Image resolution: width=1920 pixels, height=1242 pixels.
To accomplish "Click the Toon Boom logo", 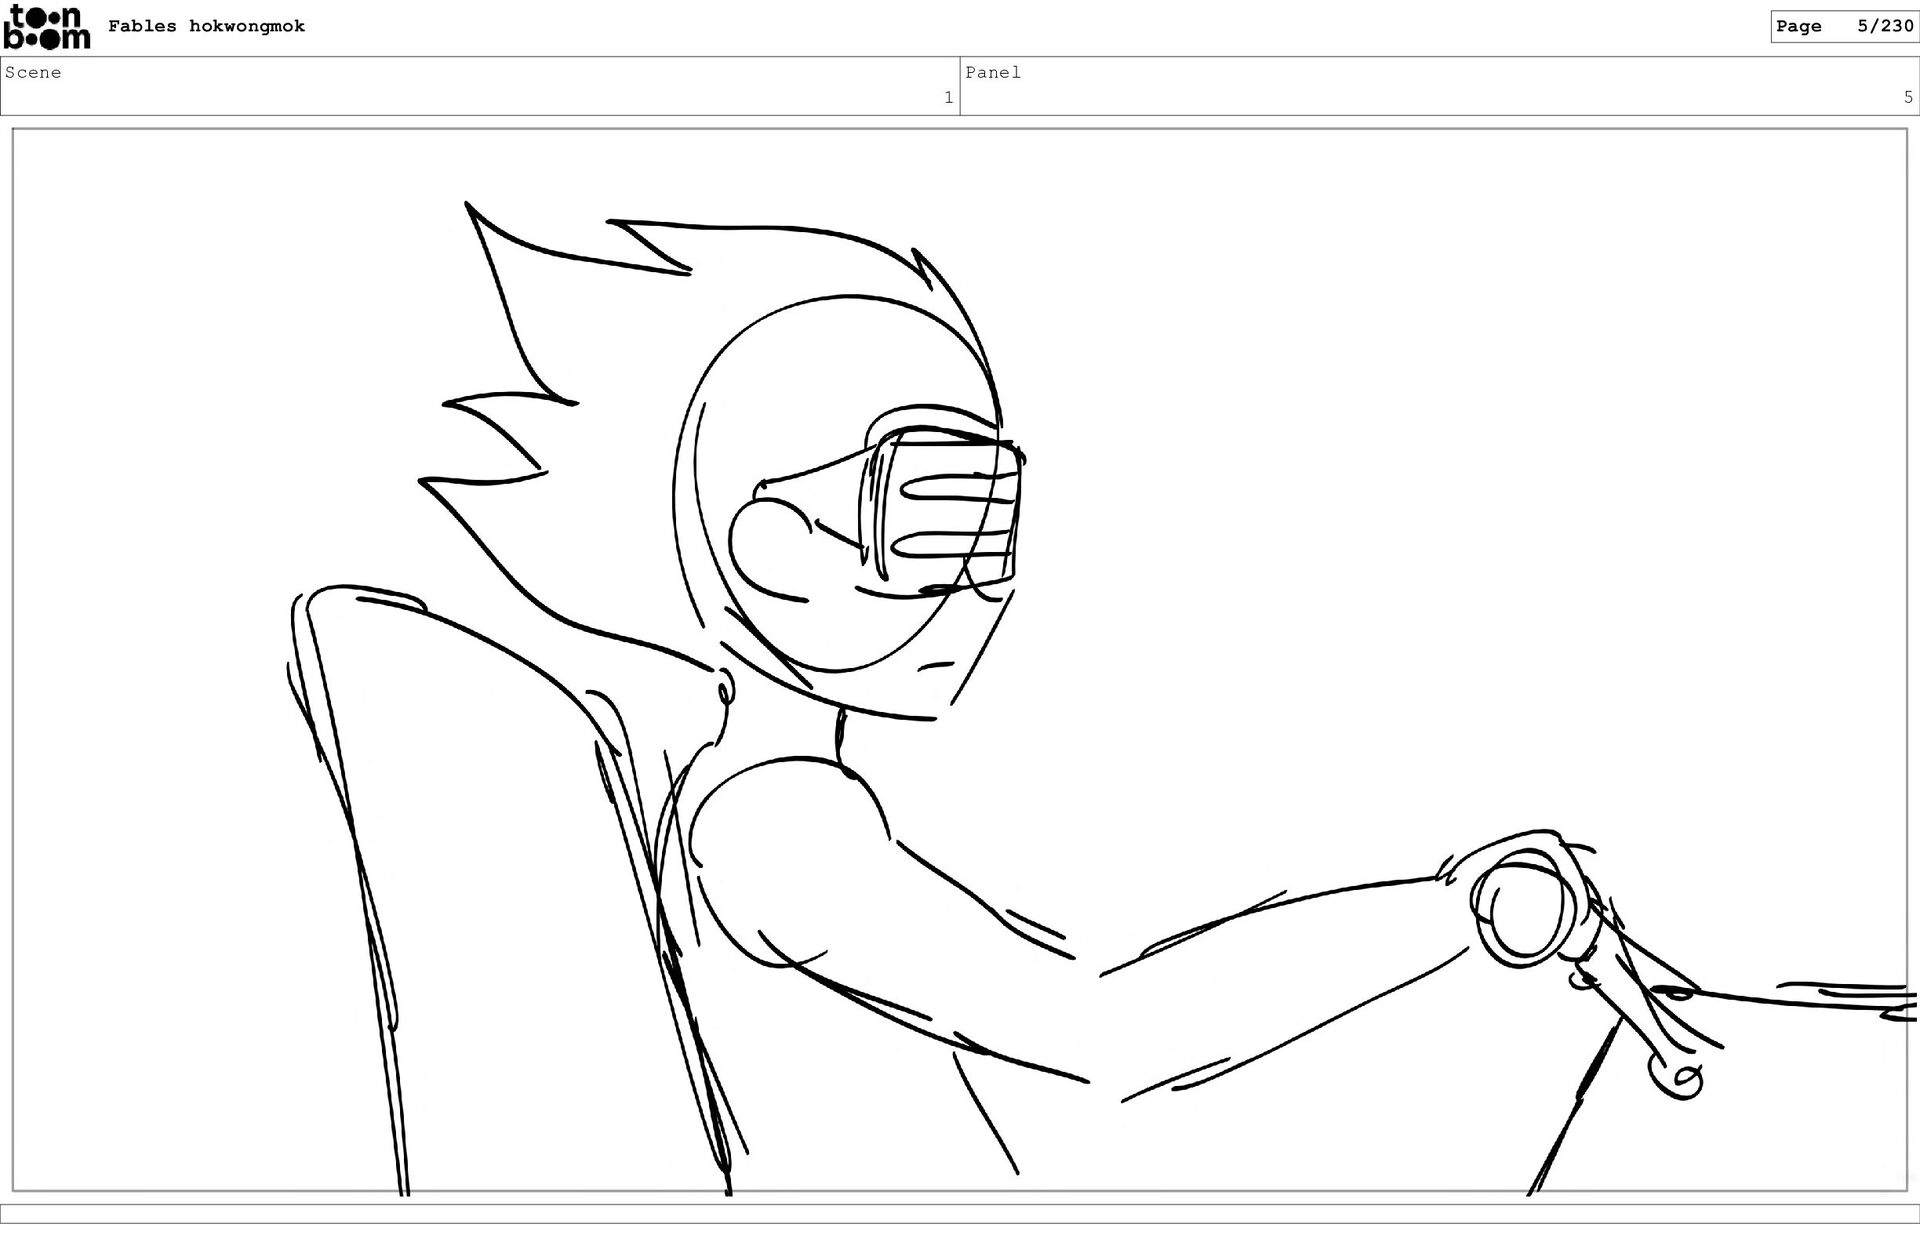I will 46,27.
